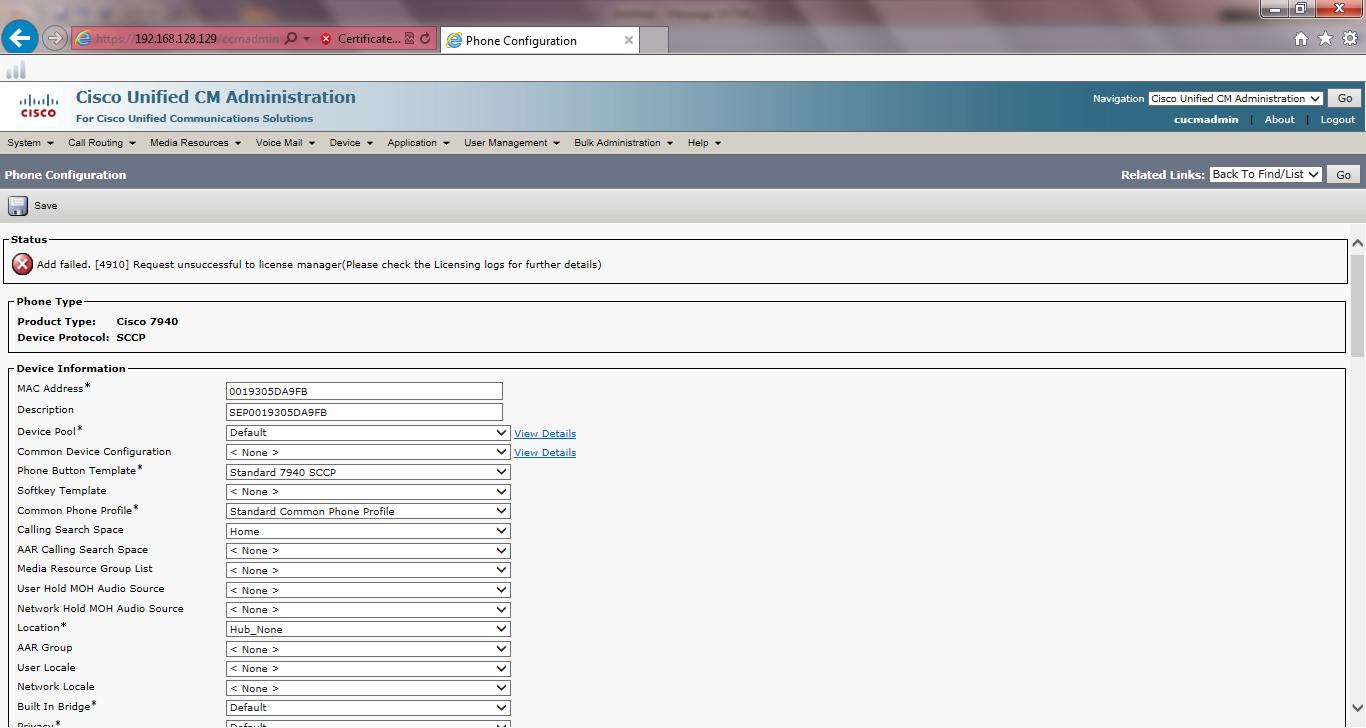This screenshot has width=1366, height=728.
Task: Open the Call Routing menu
Action: (101, 143)
